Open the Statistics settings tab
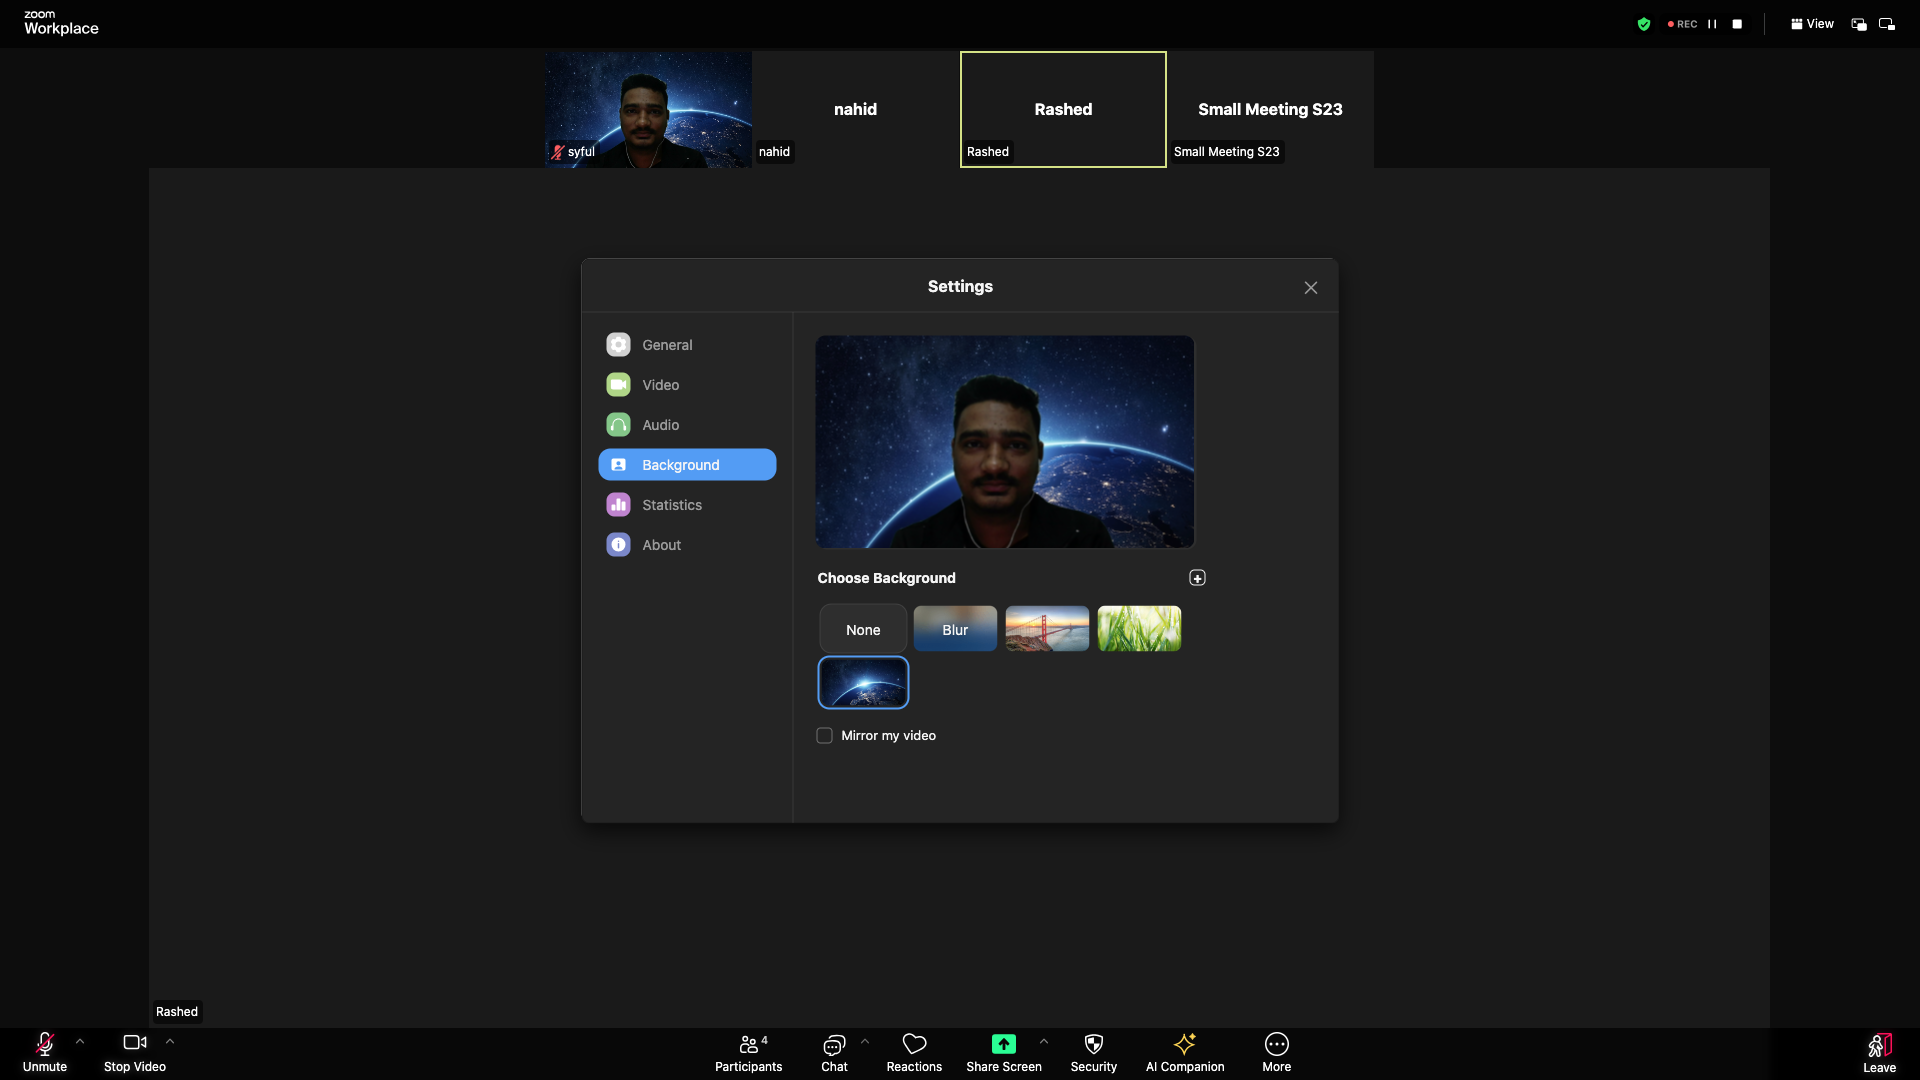The image size is (1920, 1080). tap(687, 505)
